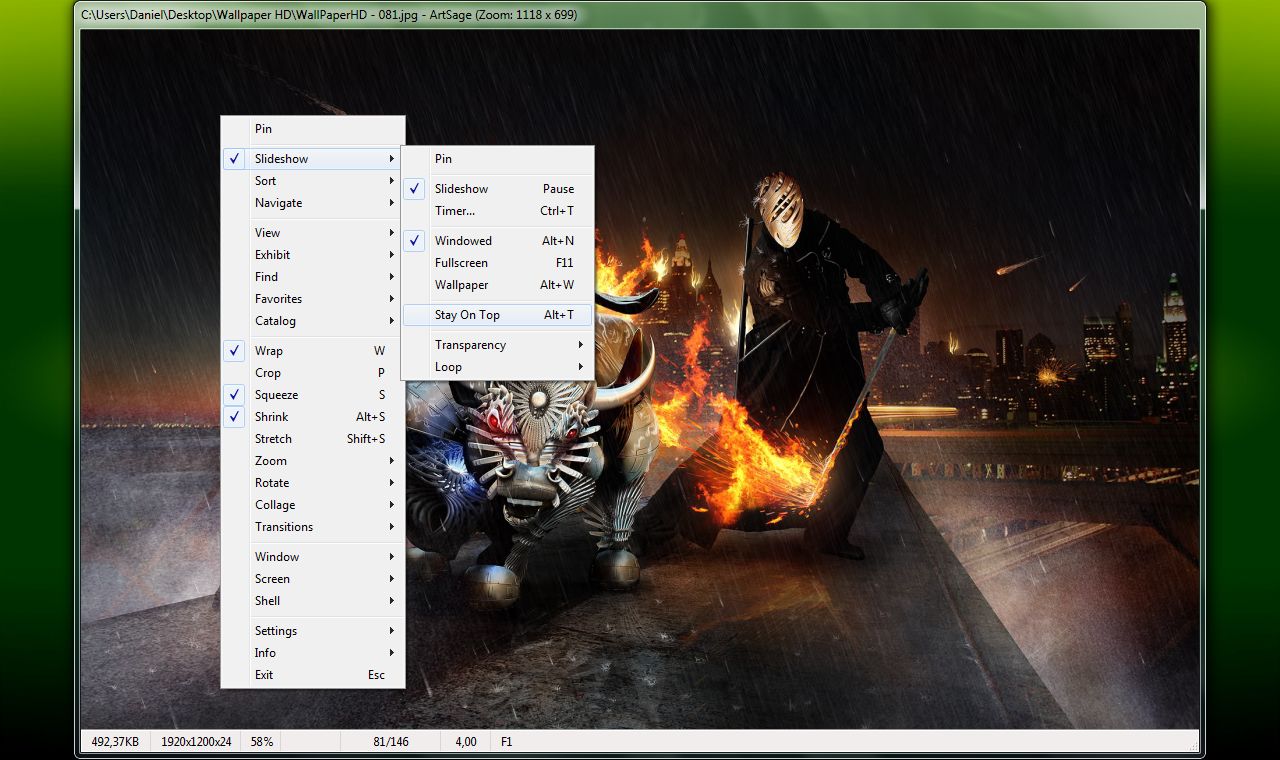Click the F1 help hint in status bar

tap(507, 742)
